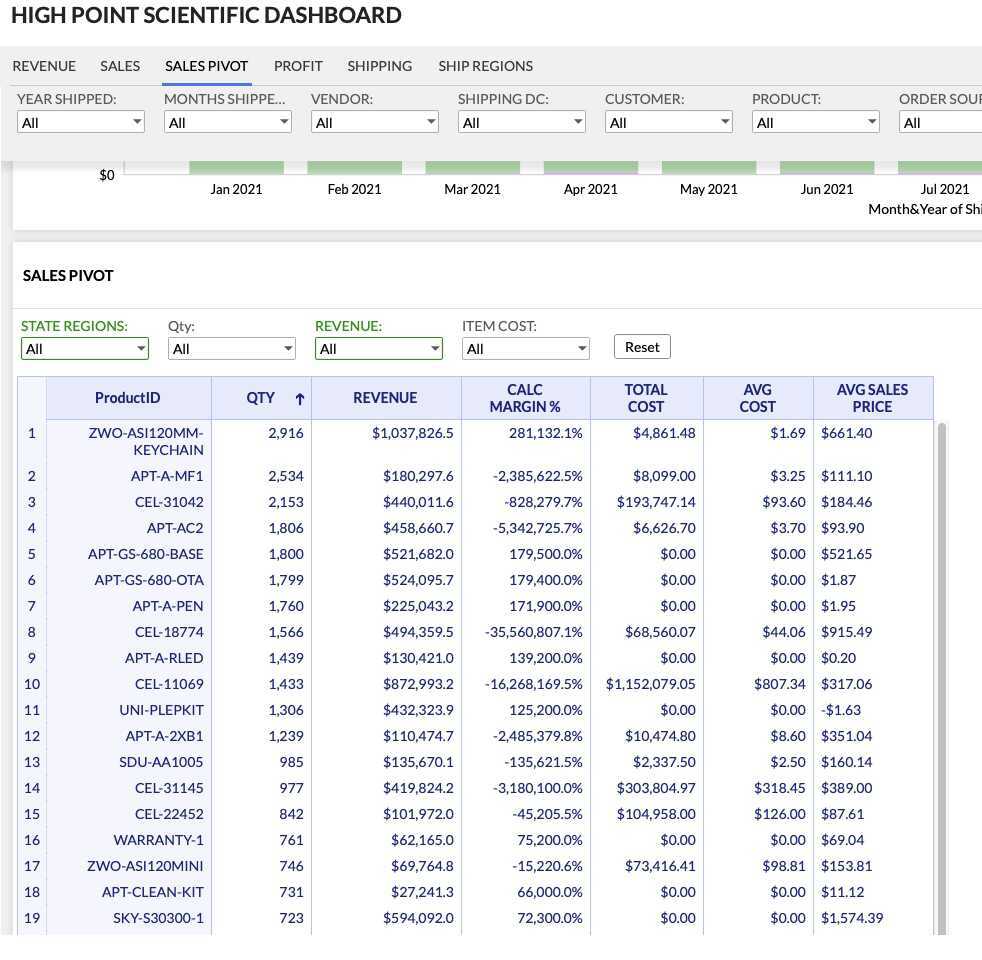982x960 pixels.
Task: Switch to the PROFIT tab
Action: click(298, 66)
